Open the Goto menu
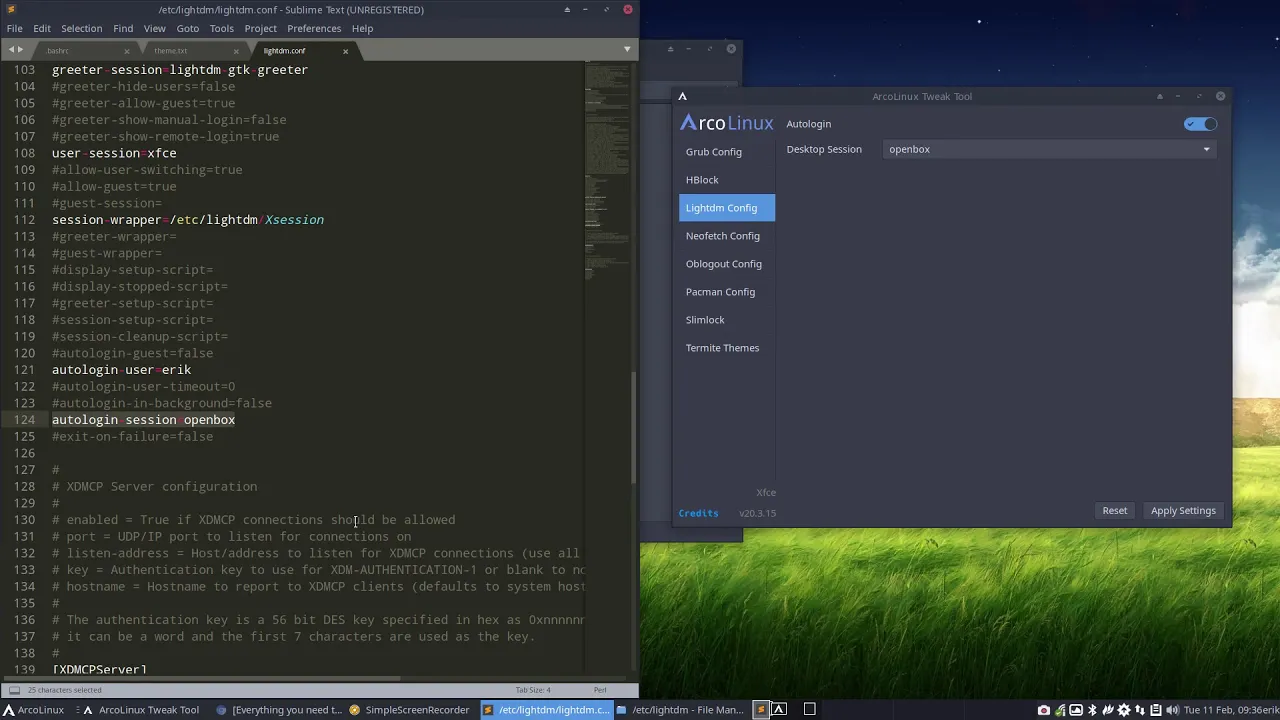The width and height of the screenshot is (1280, 720). pos(188,28)
